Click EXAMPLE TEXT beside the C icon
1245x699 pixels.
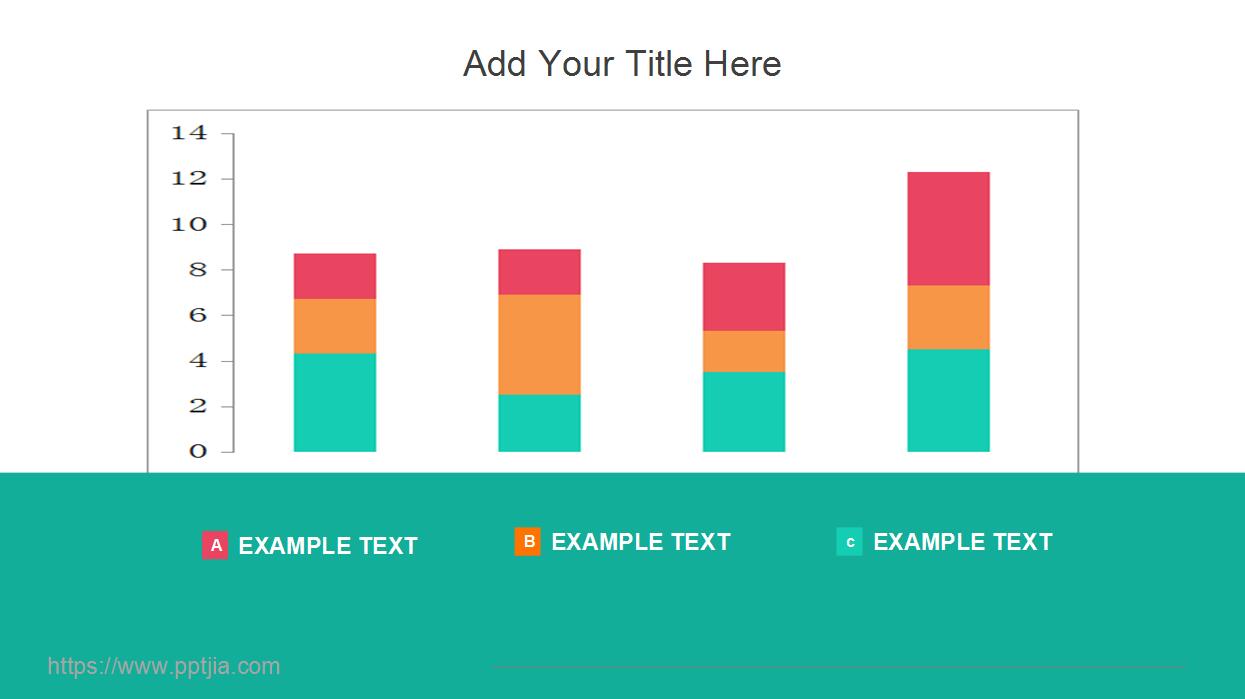(963, 542)
